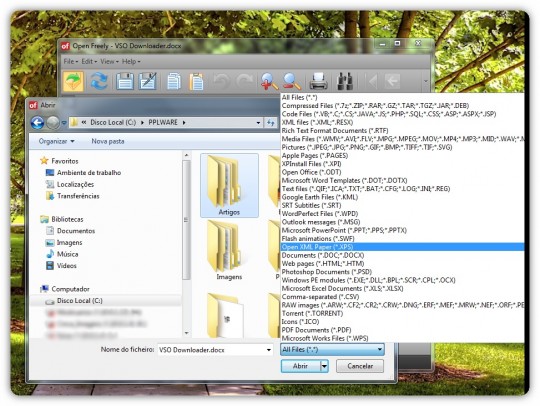Choose Compressed Files filter option
Image resolution: width=540 pixels, height=406 pixels.
(402, 106)
